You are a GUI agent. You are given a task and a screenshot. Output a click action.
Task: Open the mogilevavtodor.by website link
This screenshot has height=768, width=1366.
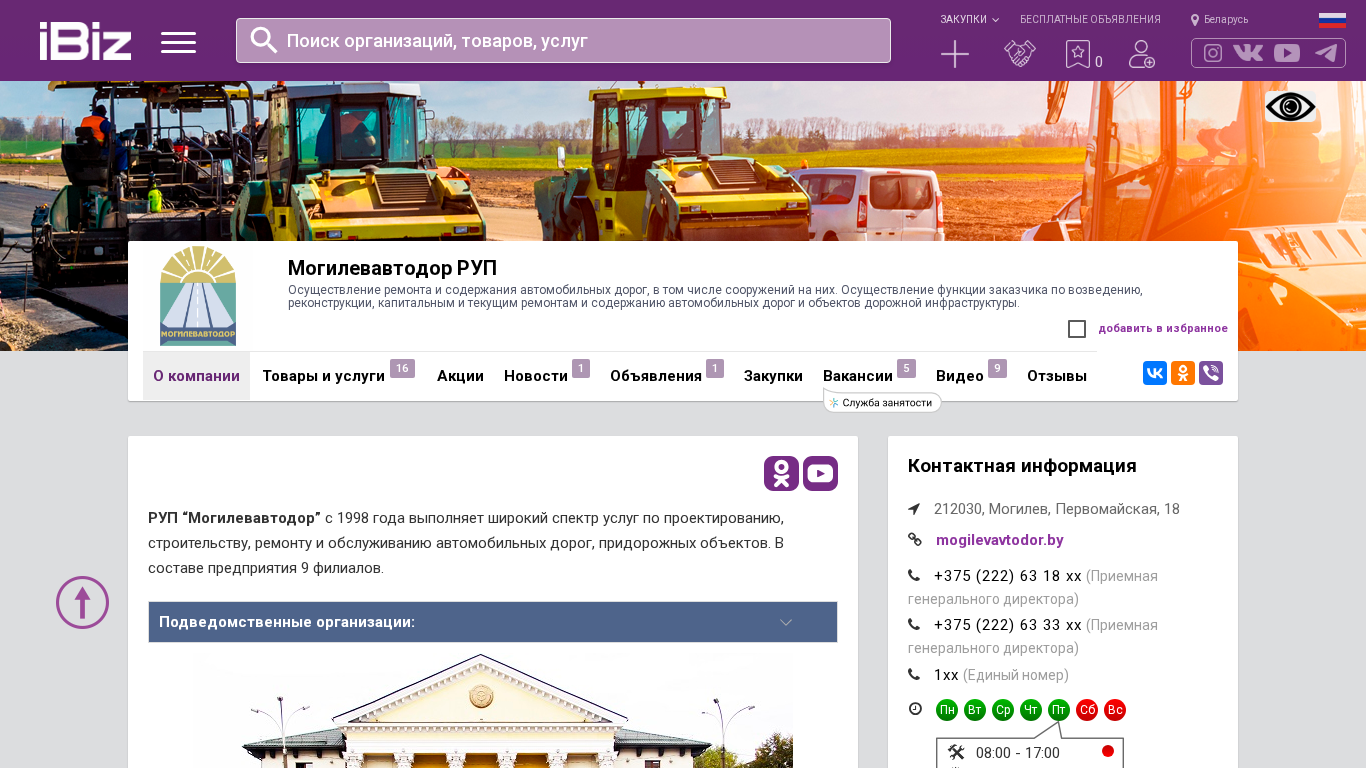[999, 540]
